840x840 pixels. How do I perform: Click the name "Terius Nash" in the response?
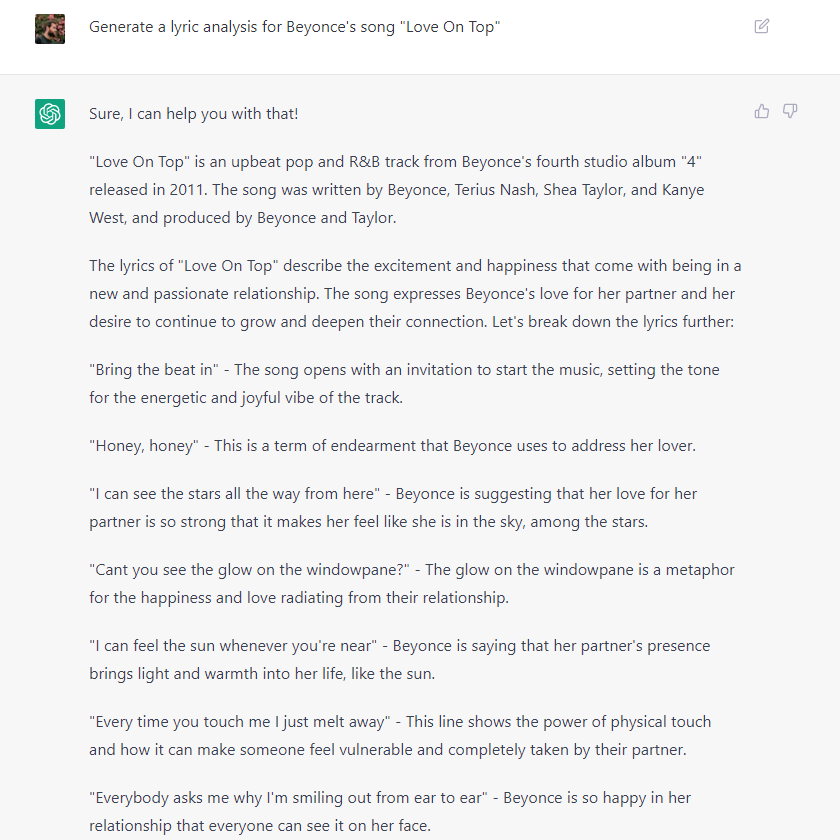(496, 190)
